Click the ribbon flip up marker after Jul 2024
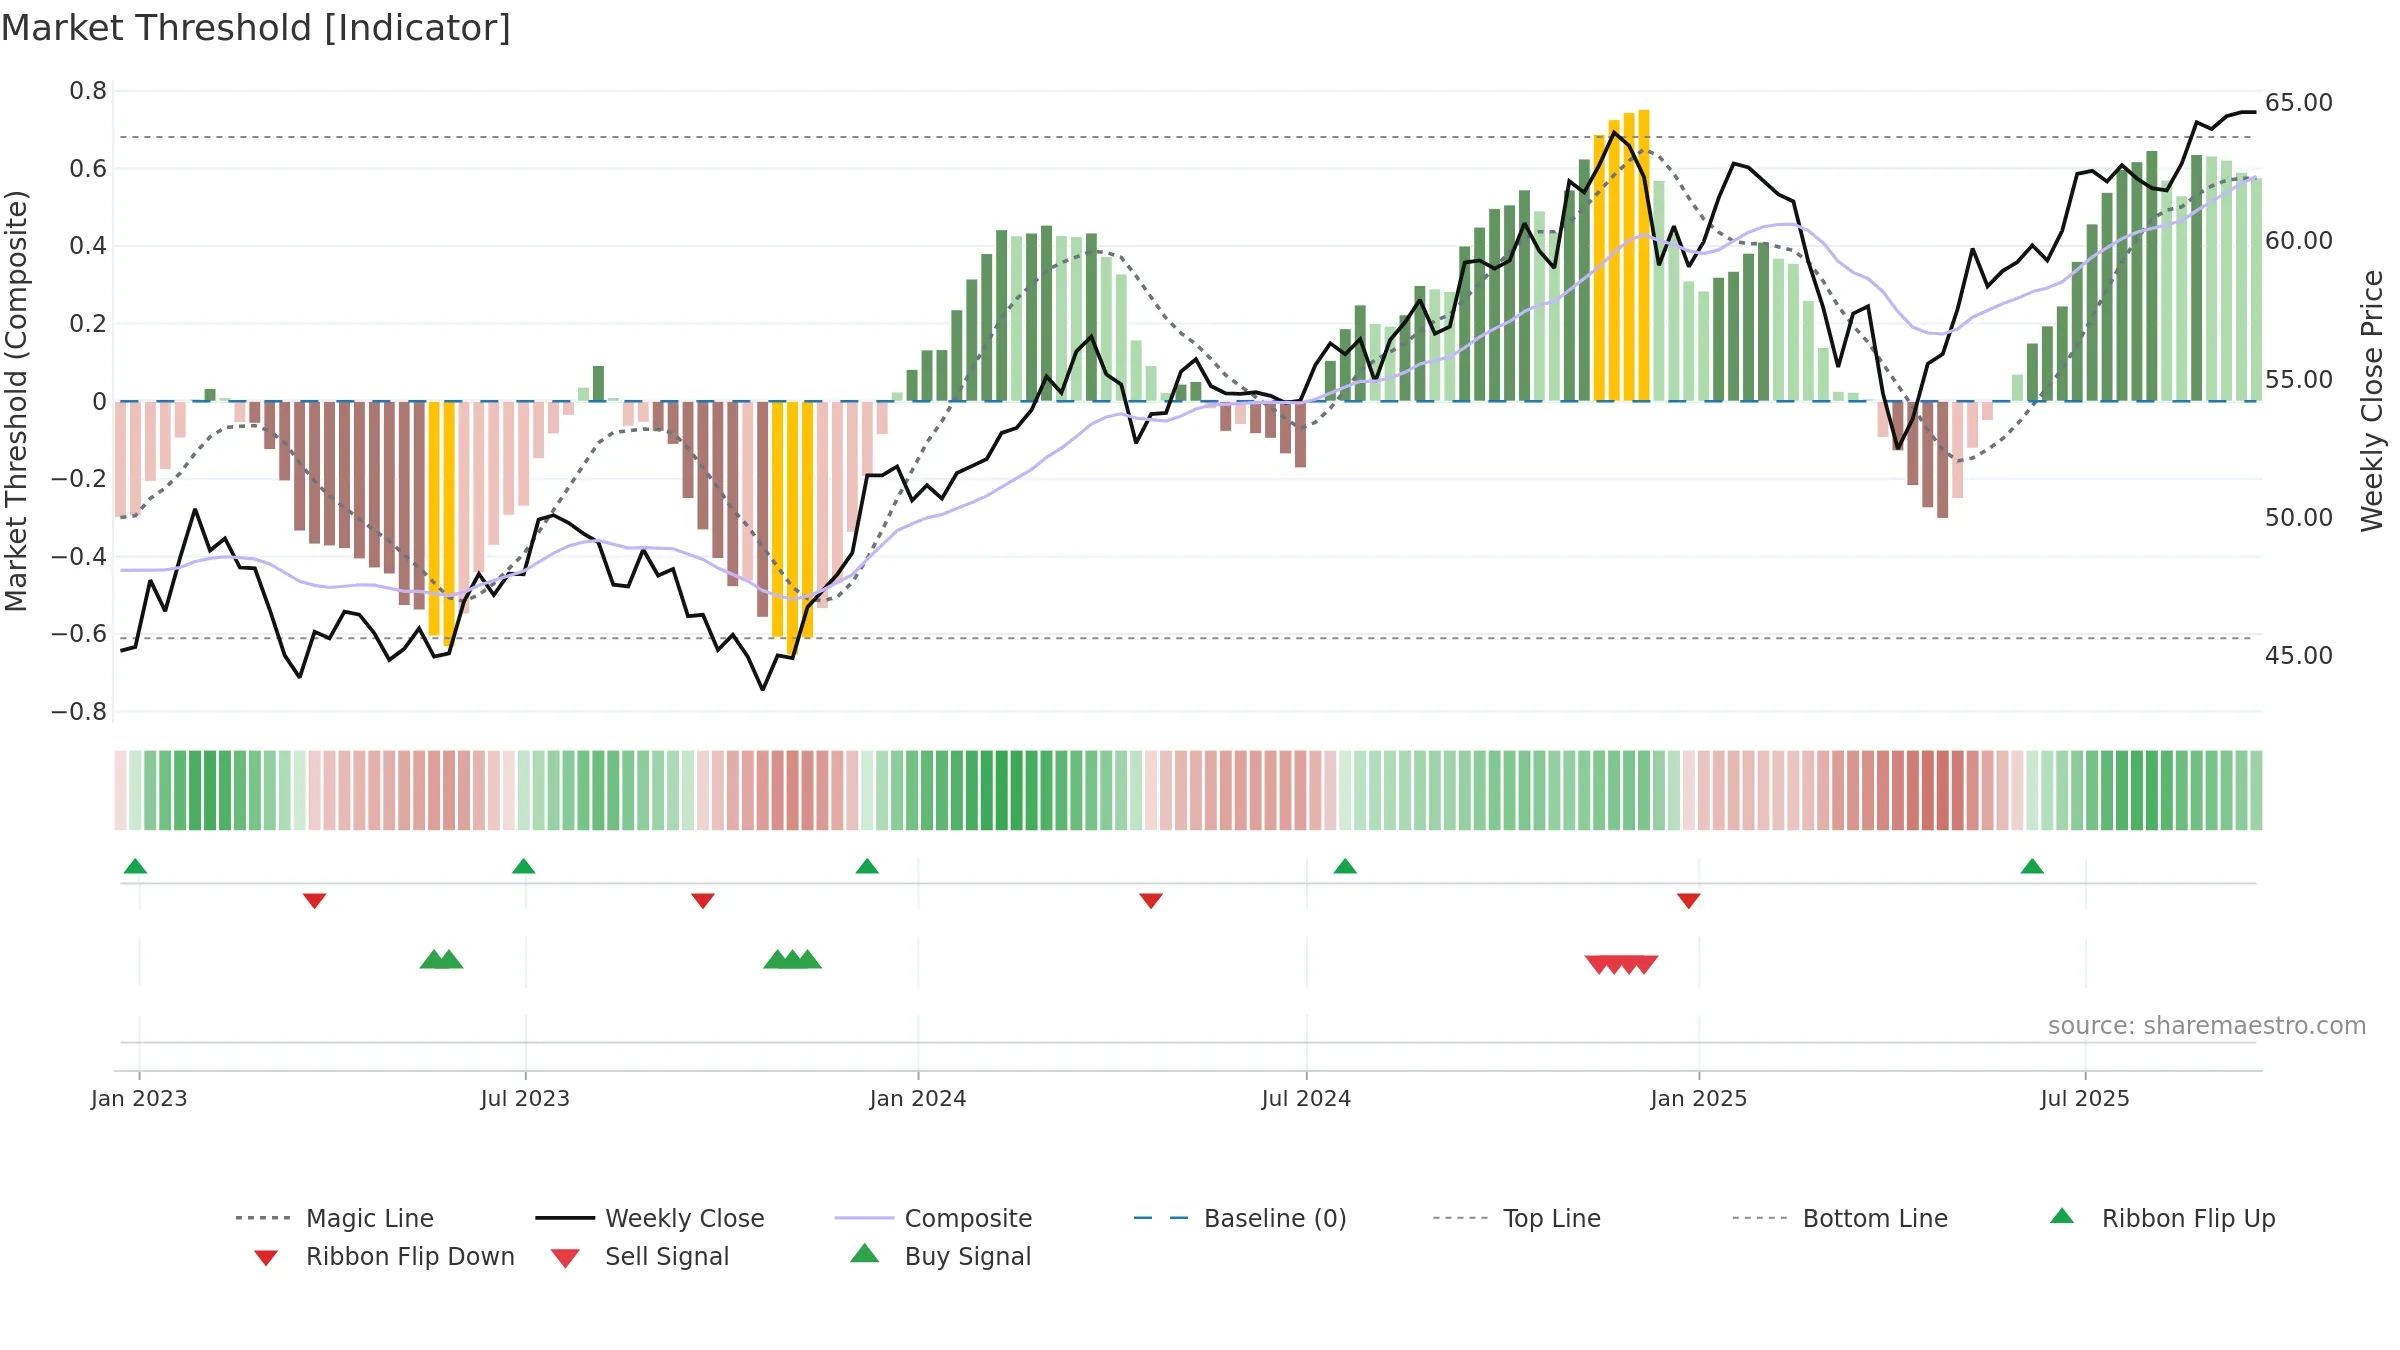 pyautogui.click(x=1345, y=866)
